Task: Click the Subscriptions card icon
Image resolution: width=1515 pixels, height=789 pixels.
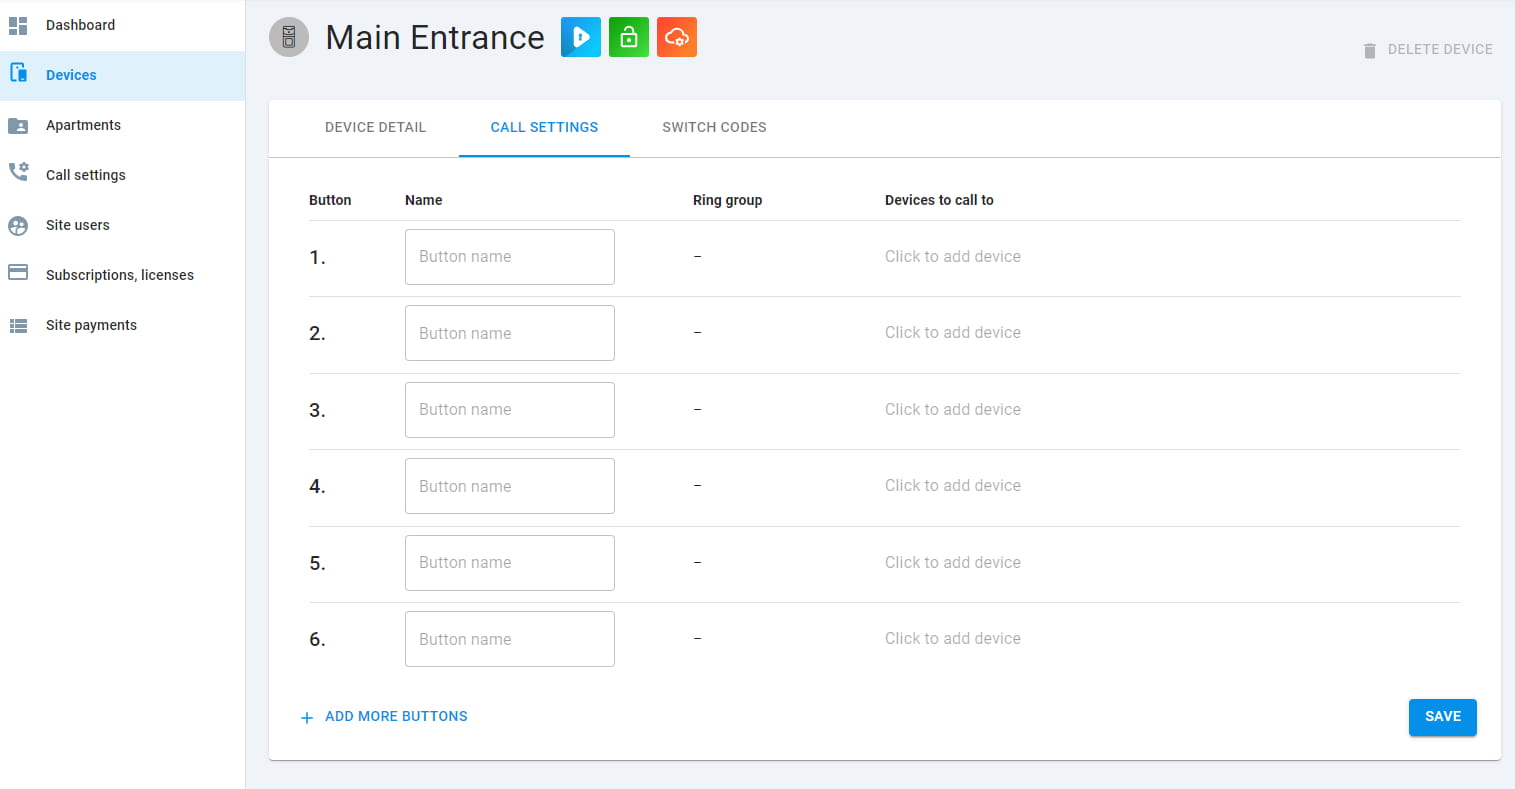Action: [18, 272]
